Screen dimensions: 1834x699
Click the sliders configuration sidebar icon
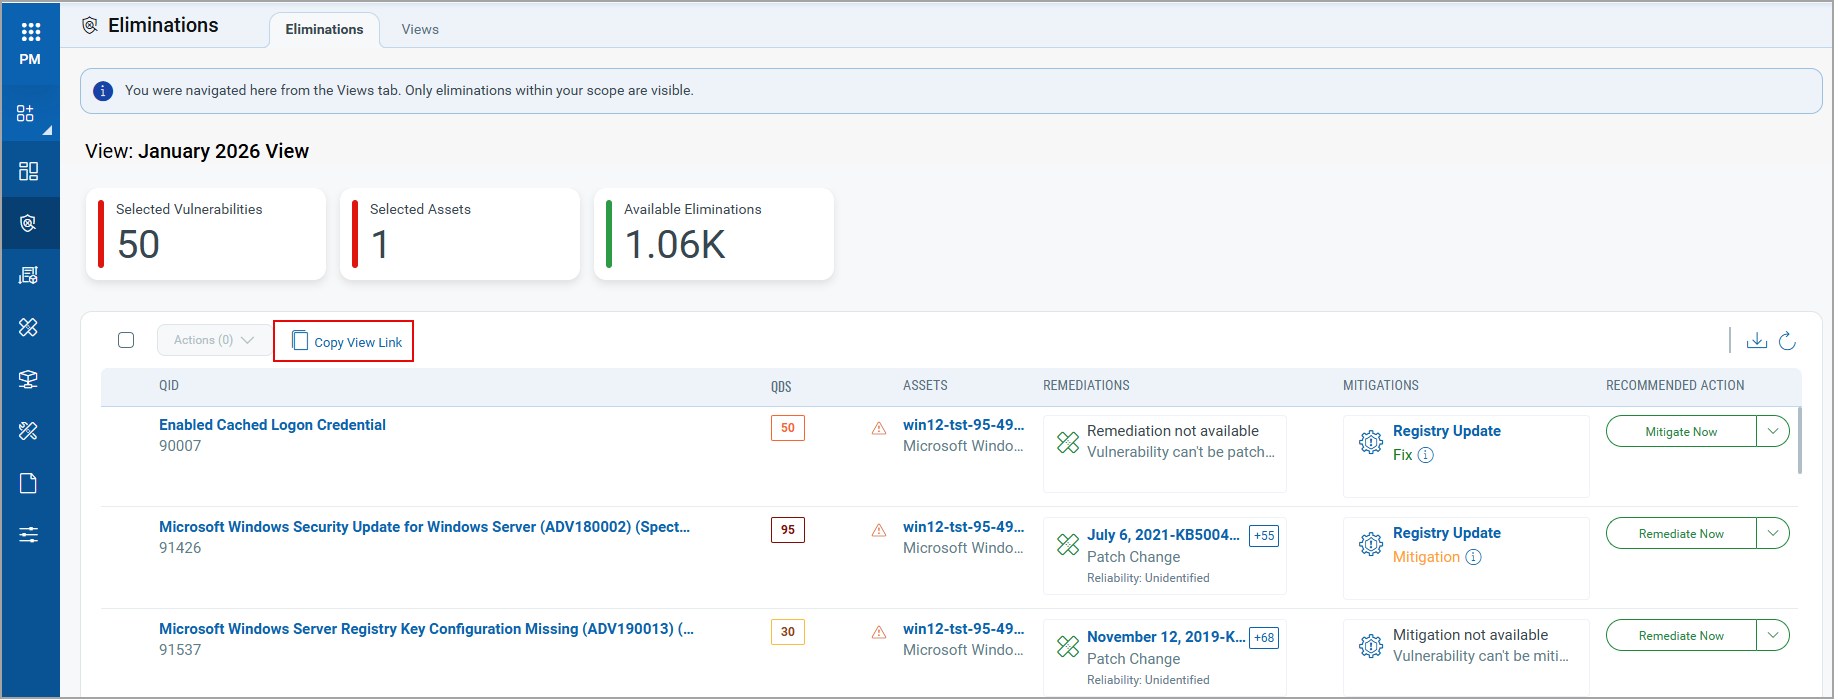pyautogui.click(x=28, y=535)
